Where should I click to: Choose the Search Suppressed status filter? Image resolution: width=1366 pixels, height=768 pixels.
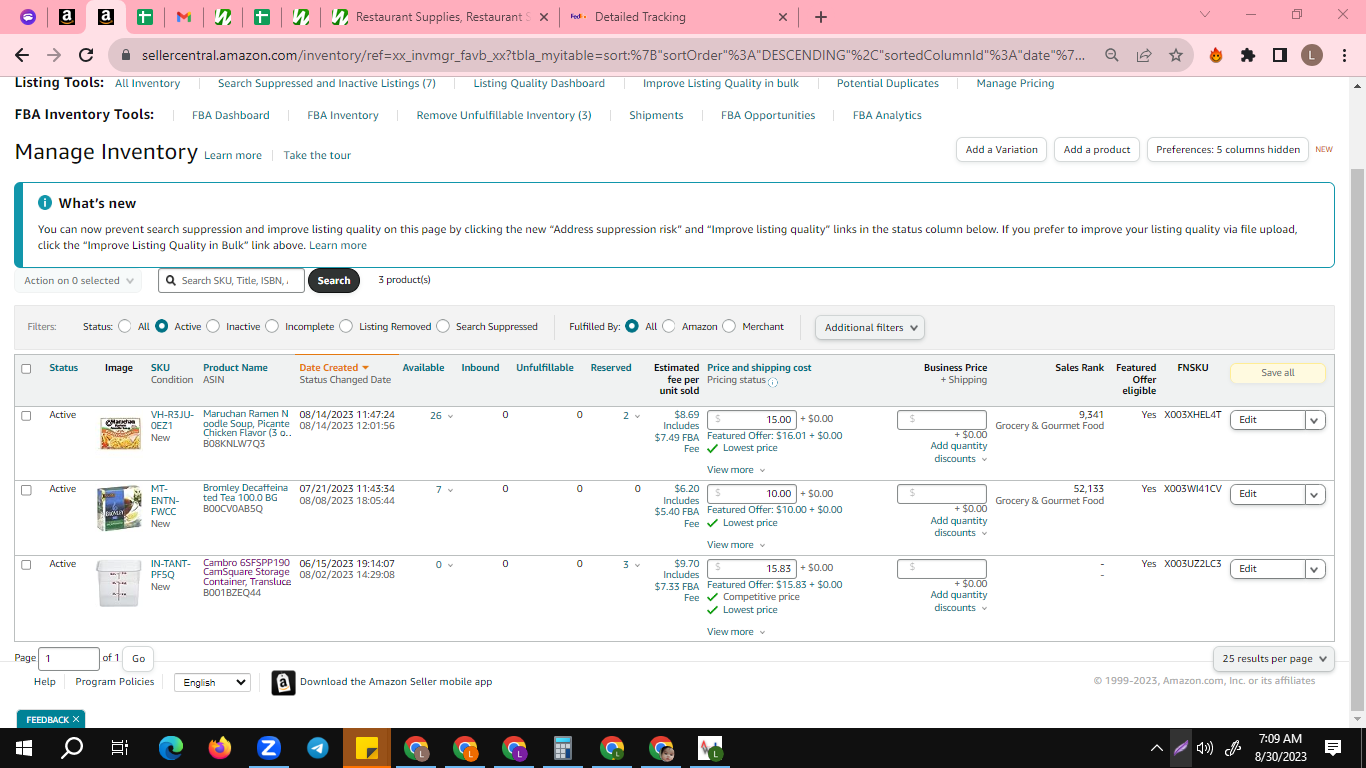click(x=443, y=326)
